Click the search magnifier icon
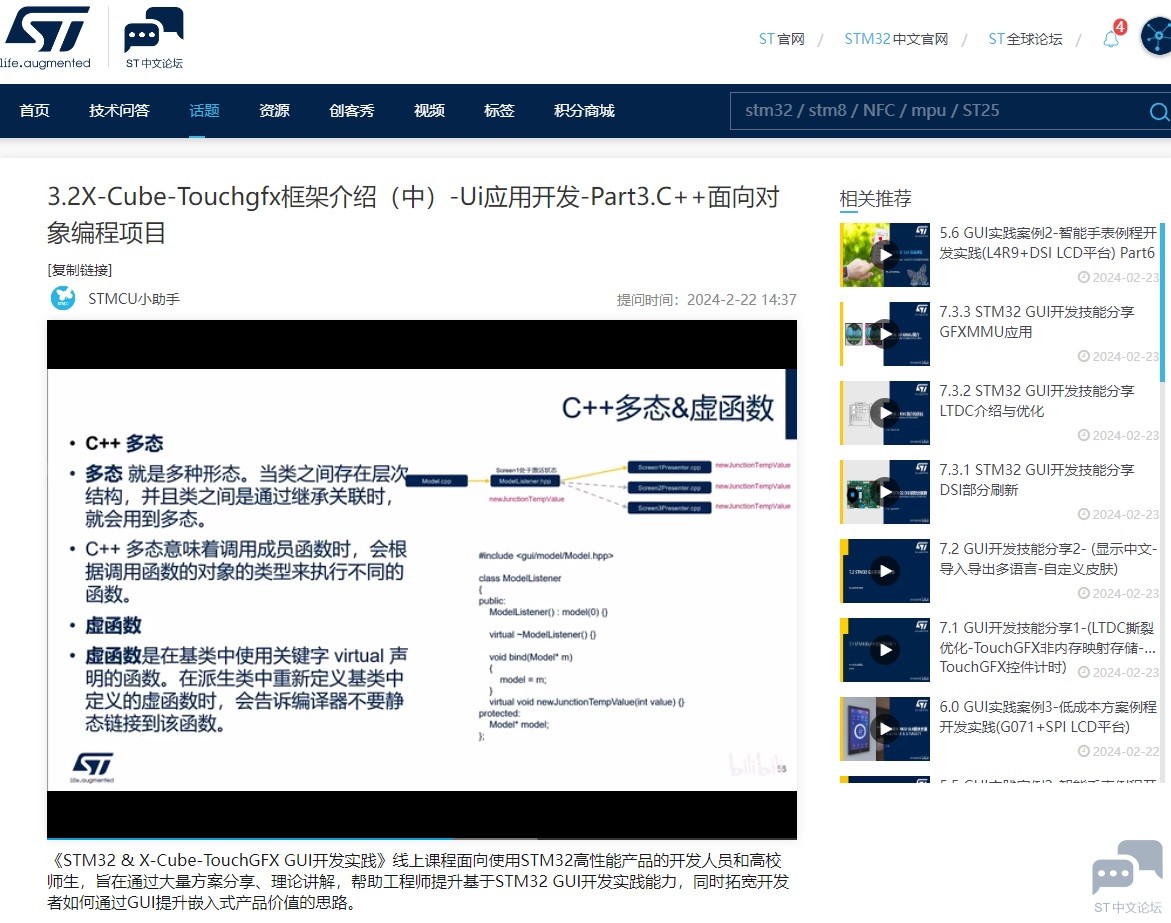1171x923 pixels. pos(1158,112)
